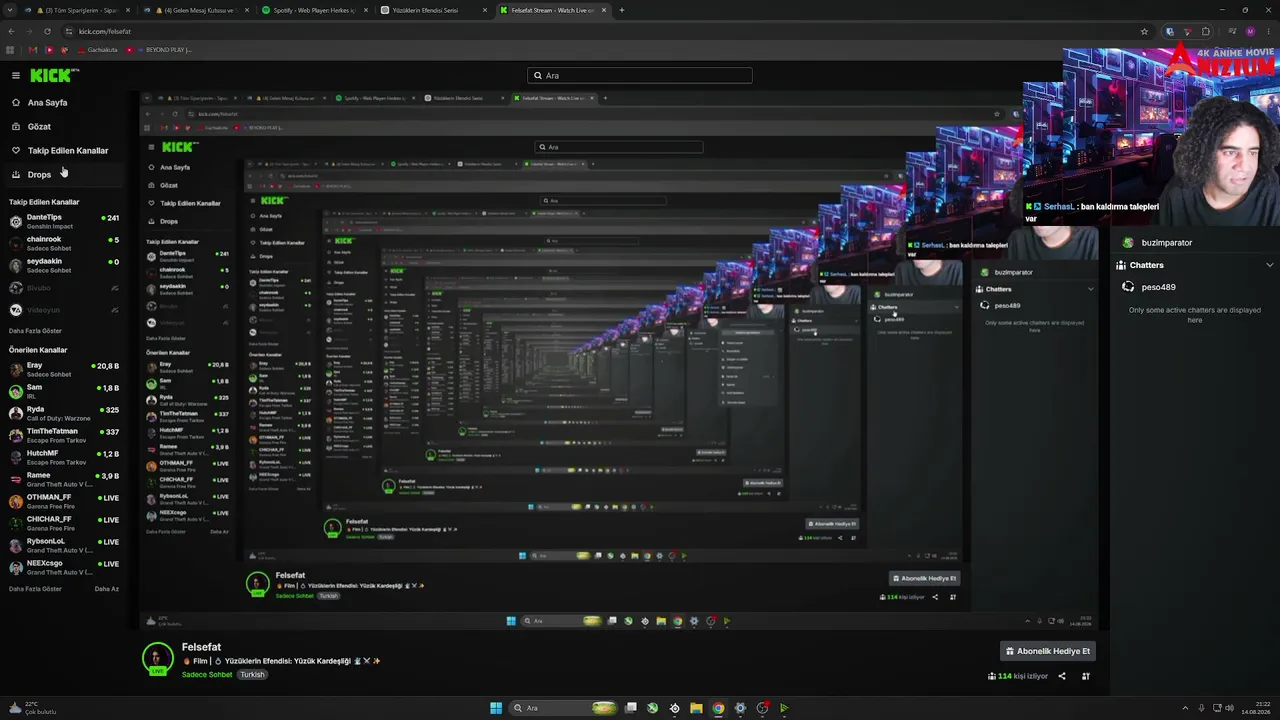Image resolution: width=1280 pixels, height=720 pixels.
Task: Open CHICHAR_FF live channel
Action: pyautogui.click(x=64, y=523)
